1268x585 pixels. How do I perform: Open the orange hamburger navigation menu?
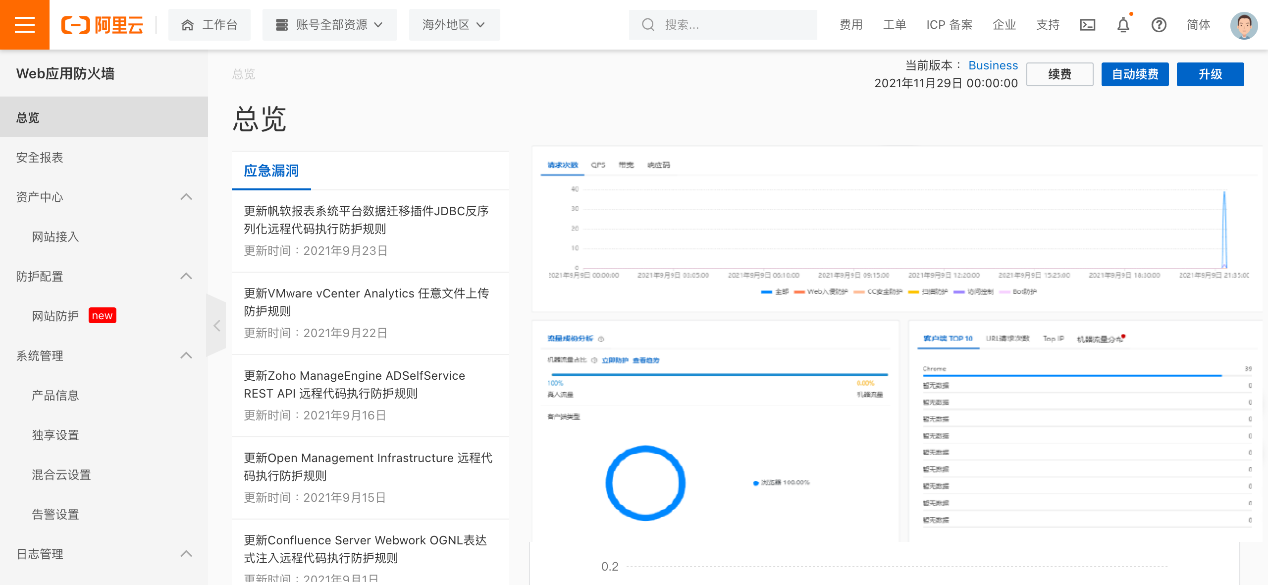pos(25,25)
